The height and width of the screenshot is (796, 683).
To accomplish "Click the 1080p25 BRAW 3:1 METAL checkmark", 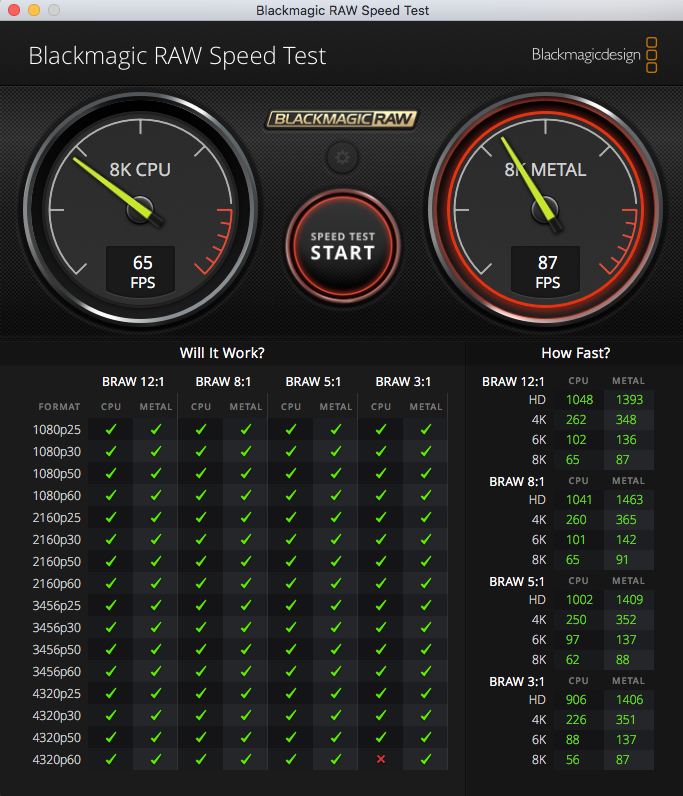I will tap(426, 429).
